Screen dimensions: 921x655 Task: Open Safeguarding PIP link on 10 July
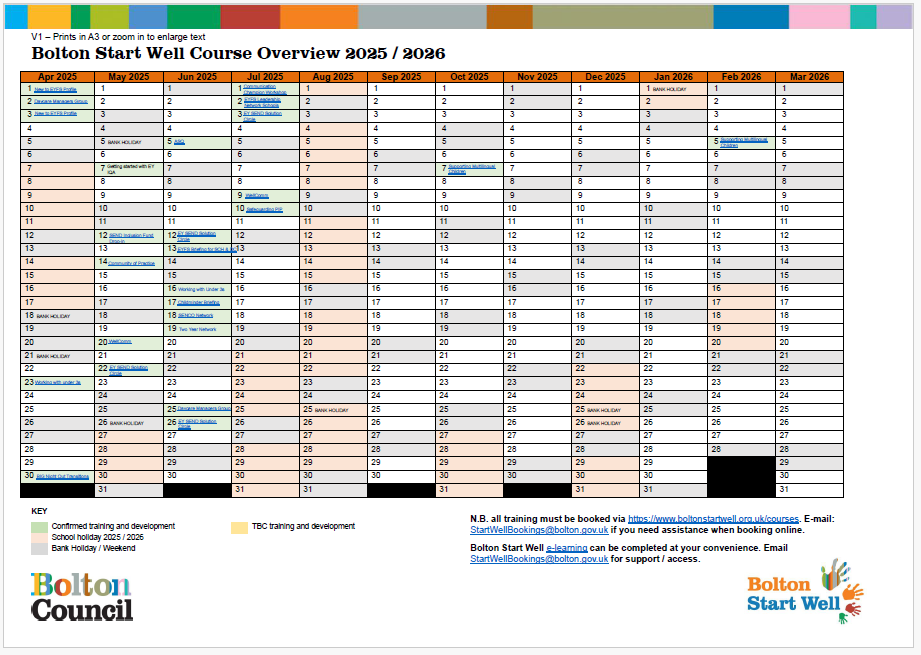click(x=264, y=209)
